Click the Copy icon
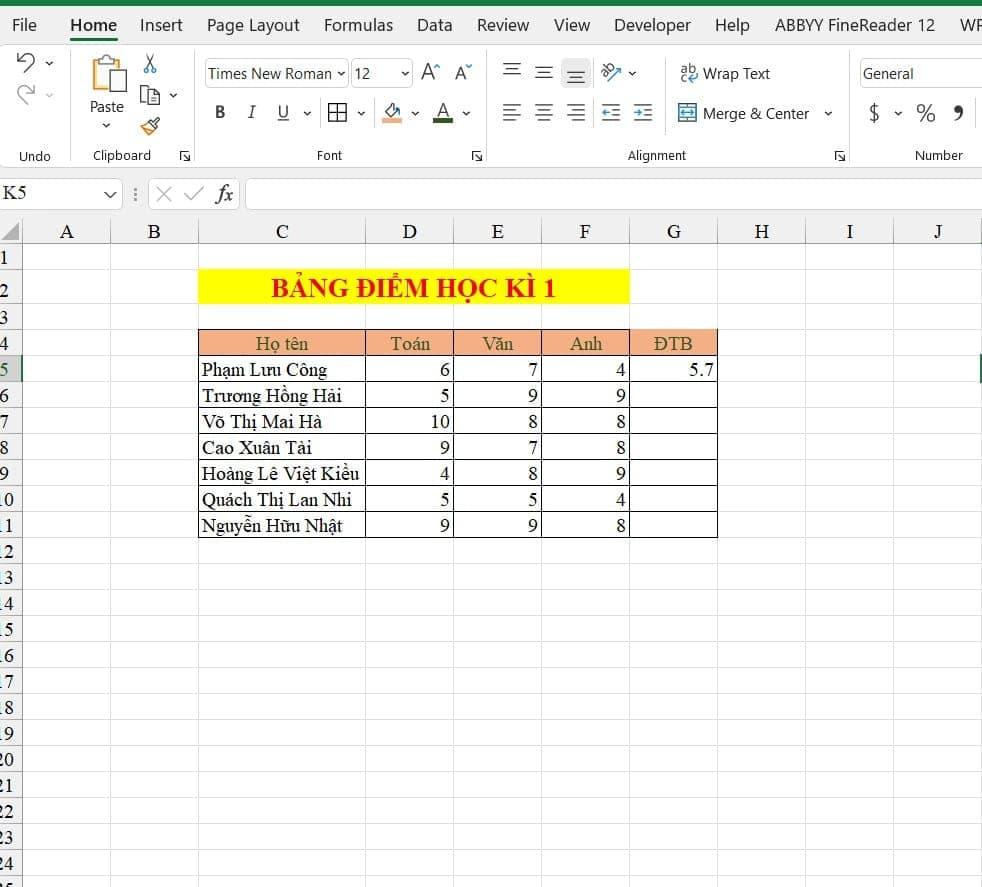The image size is (982, 887). (150, 95)
